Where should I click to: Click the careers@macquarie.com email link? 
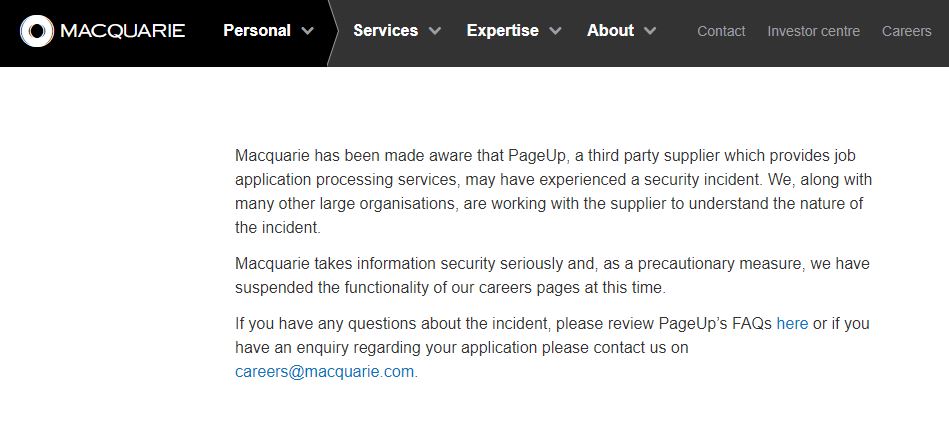point(324,372)
